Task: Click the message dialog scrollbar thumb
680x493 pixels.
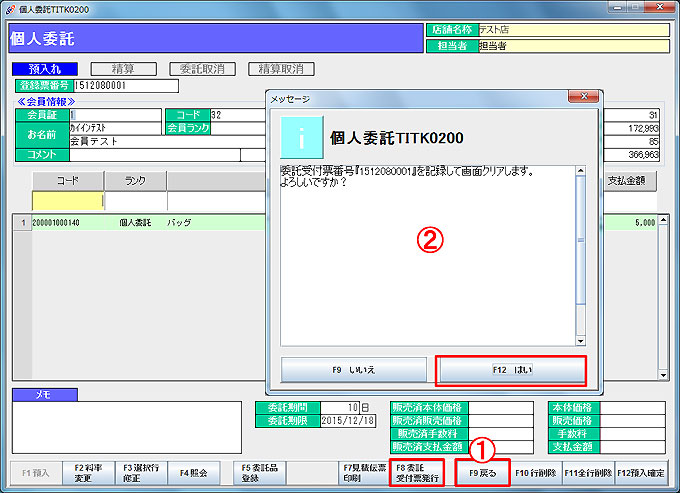Action: (580, 239)
